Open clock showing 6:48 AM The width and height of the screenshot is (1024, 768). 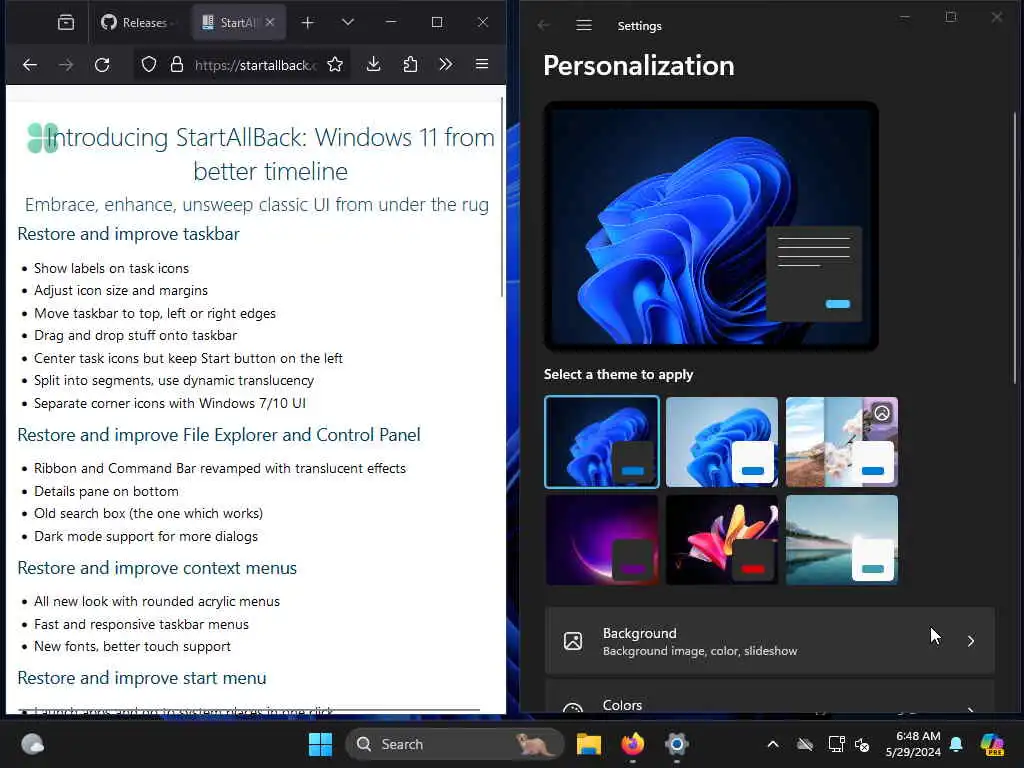click(x=913, y=744)
